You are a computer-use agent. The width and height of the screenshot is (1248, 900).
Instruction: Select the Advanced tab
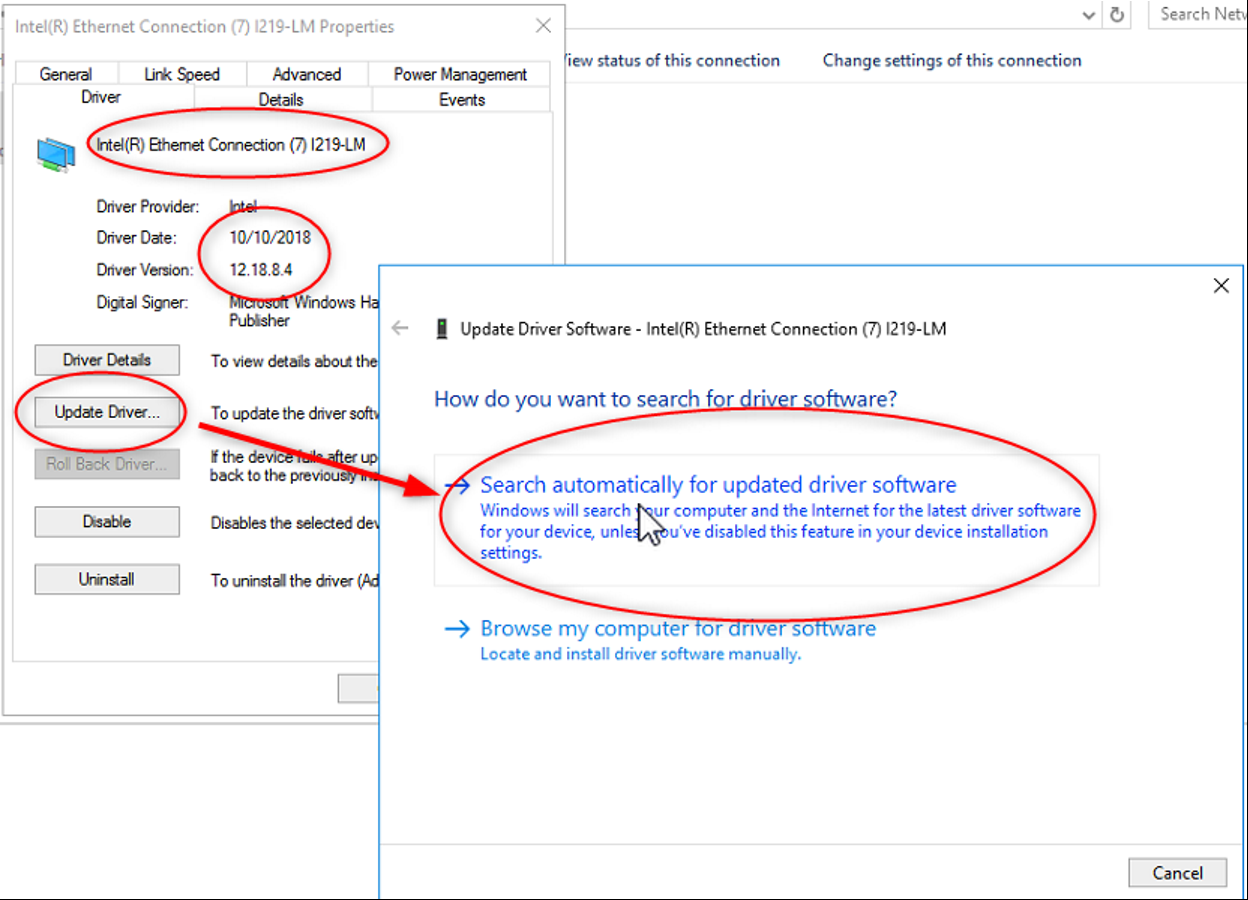pos(307,74)
